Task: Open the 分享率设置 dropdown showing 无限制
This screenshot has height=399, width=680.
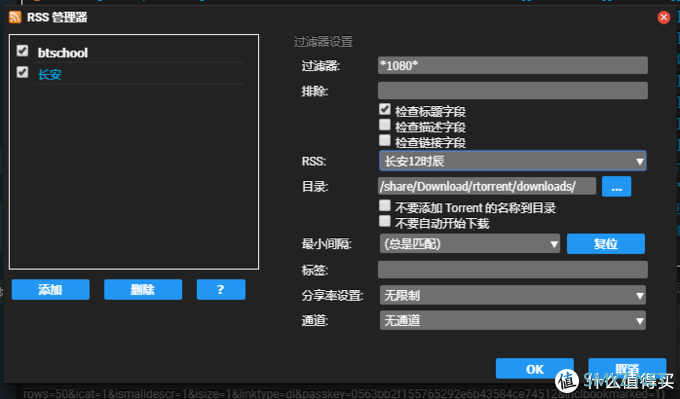Action: click(513, 295)
